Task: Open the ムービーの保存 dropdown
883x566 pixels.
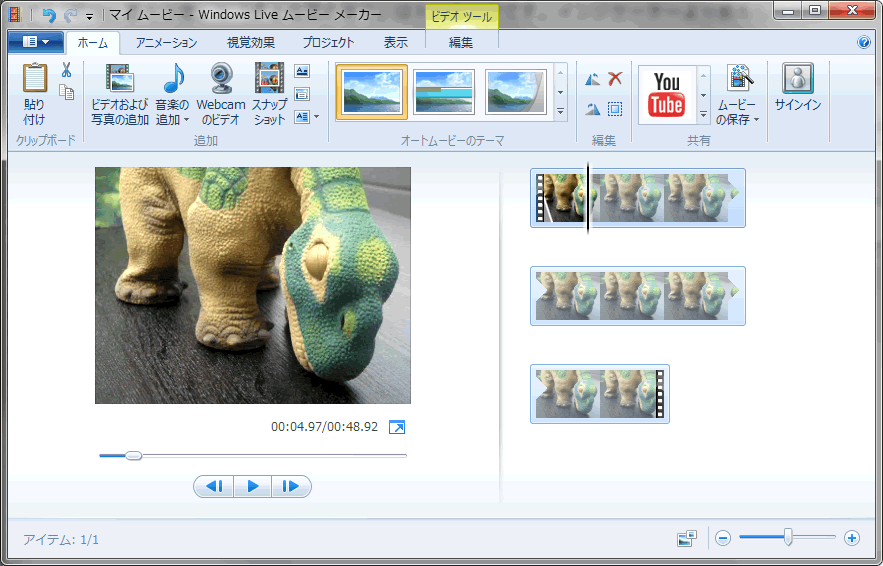Action: point(756,120)
